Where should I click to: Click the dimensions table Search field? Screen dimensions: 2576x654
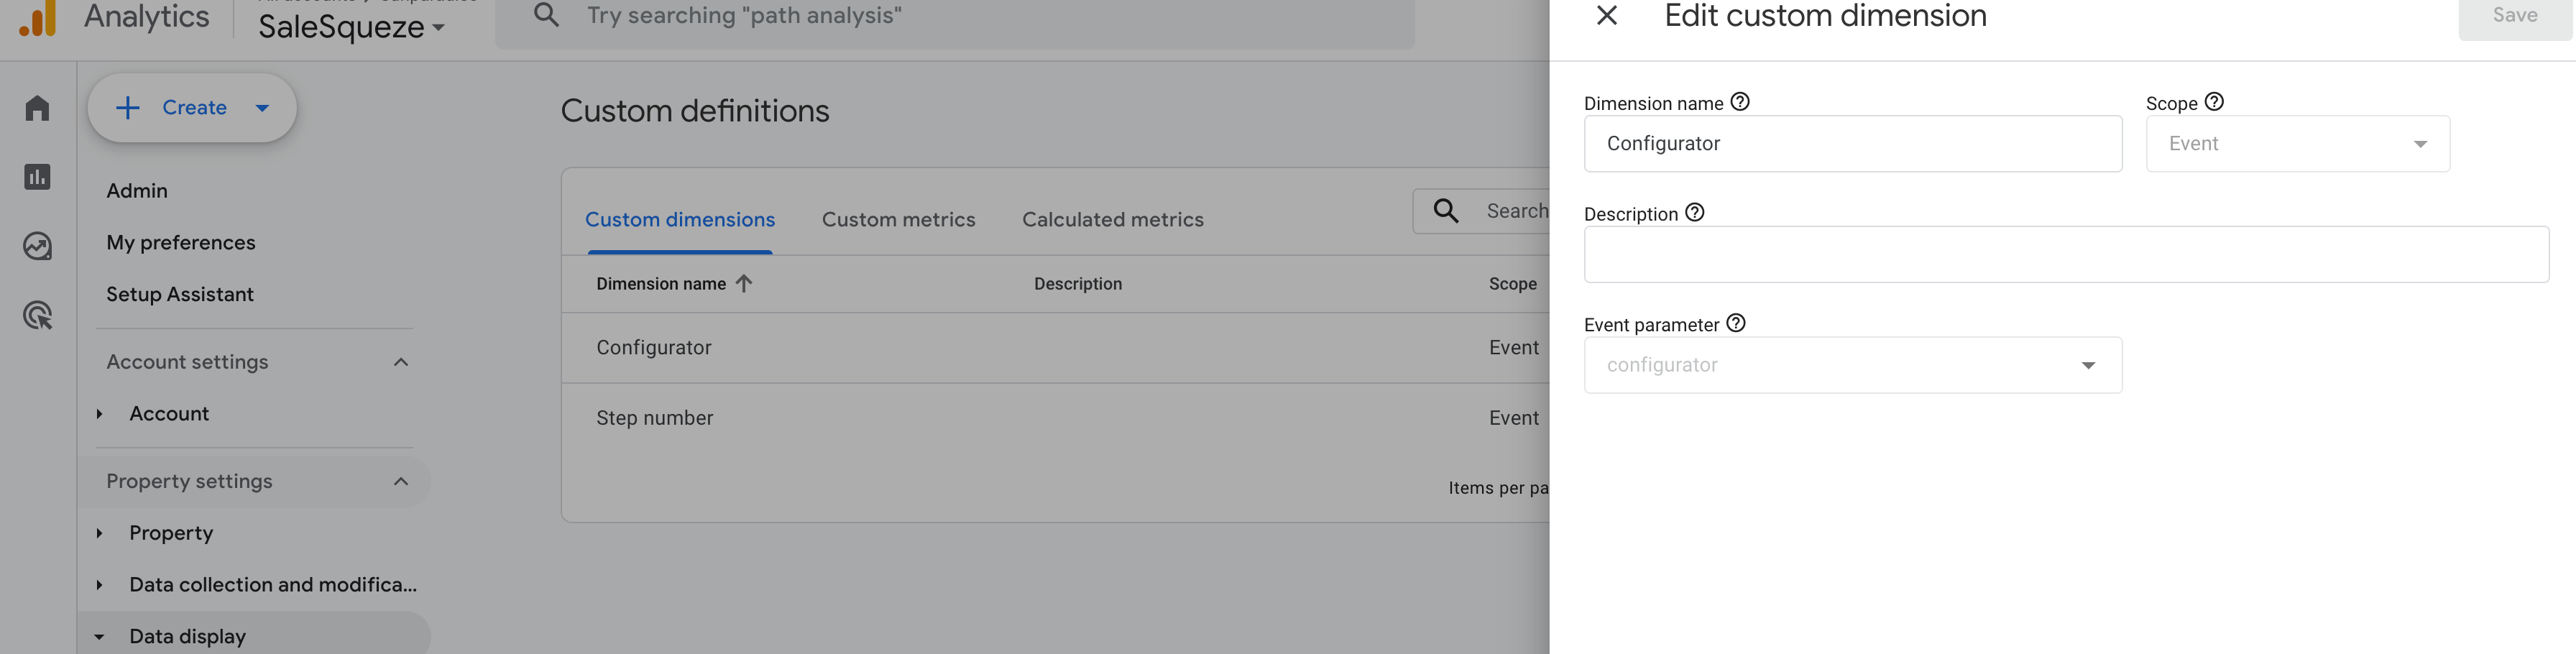pos(1481,211)
